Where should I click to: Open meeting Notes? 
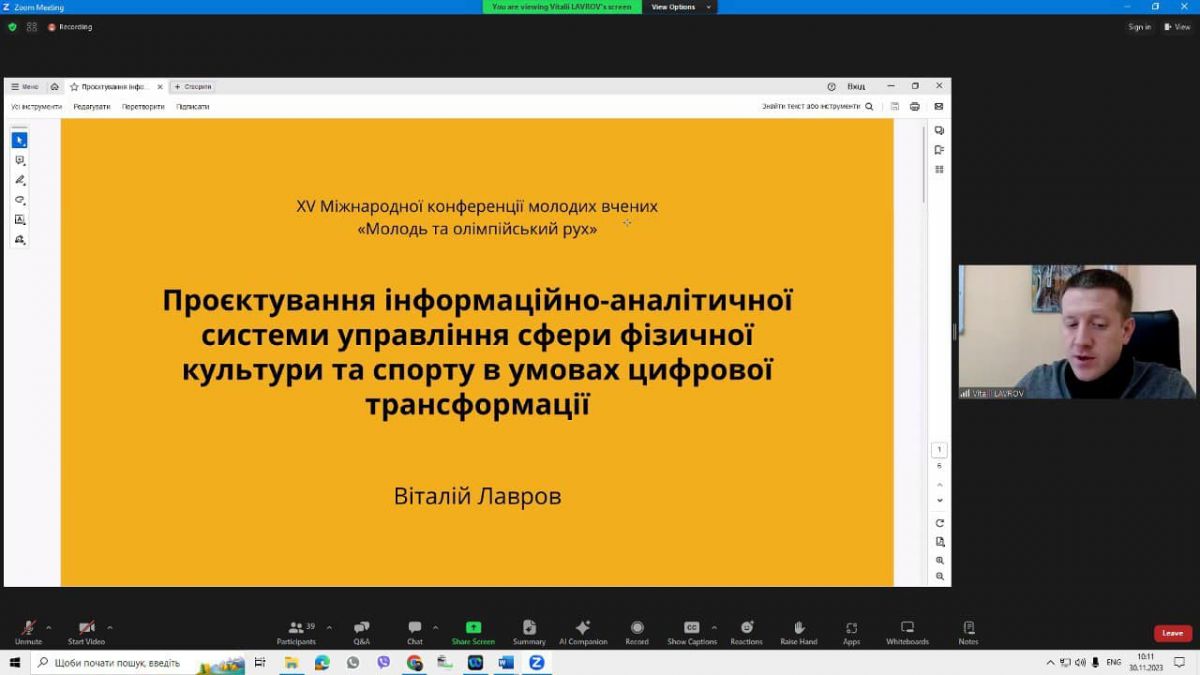pos(968,632)
